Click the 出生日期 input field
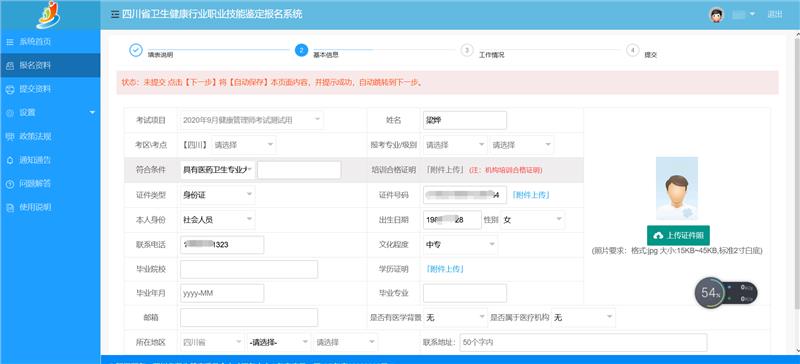The height and width of the screenshot is (364, 800). (x=452, y=220)
